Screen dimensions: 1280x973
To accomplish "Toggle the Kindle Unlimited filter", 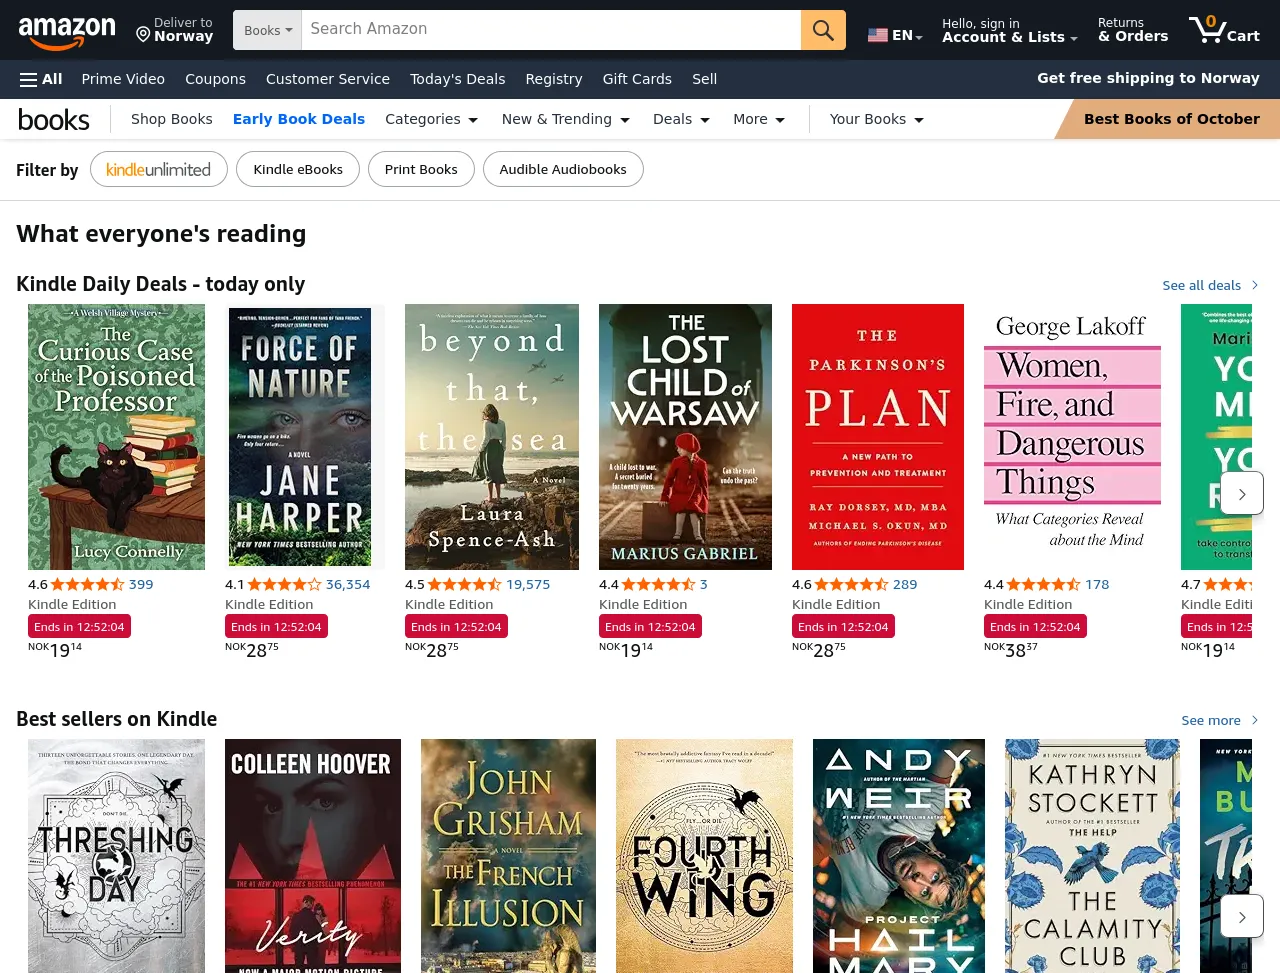I will coord(159,169).
